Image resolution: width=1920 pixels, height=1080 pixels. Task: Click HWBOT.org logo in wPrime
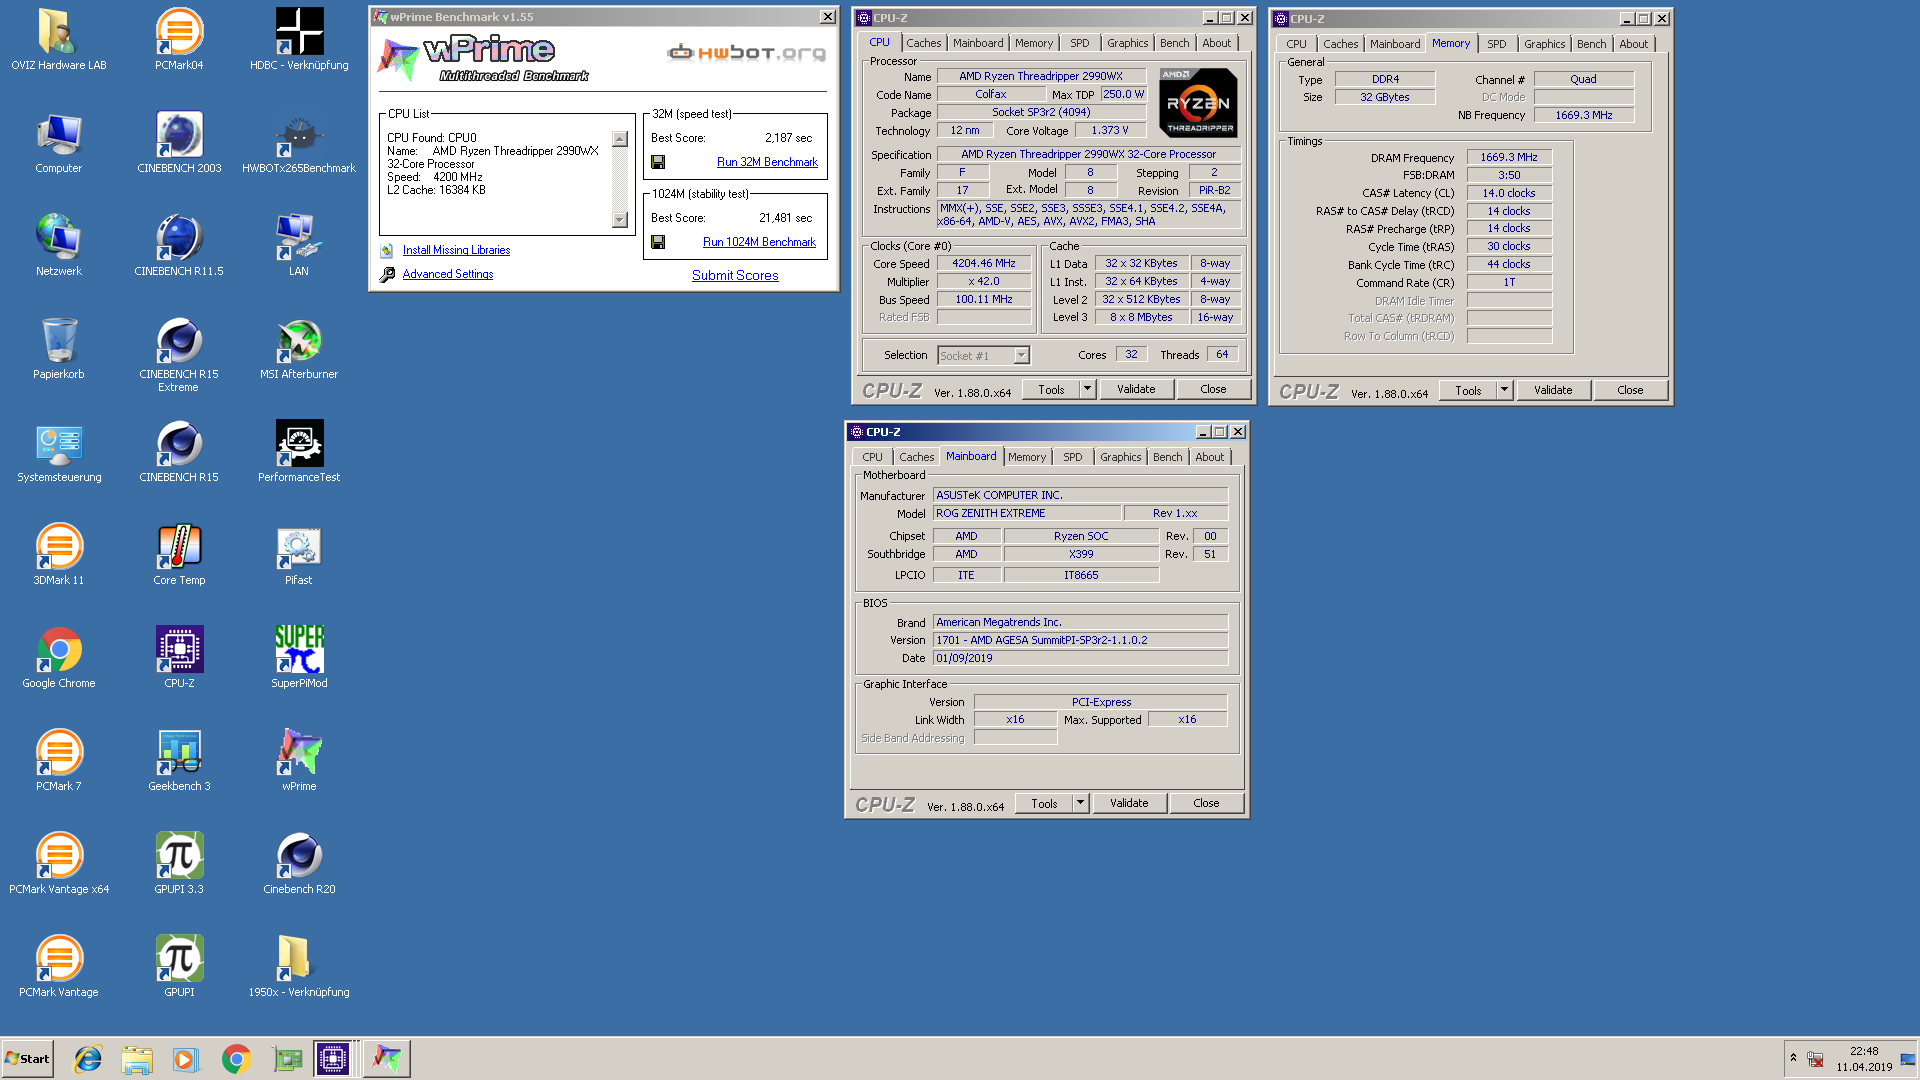pos(747,52)
